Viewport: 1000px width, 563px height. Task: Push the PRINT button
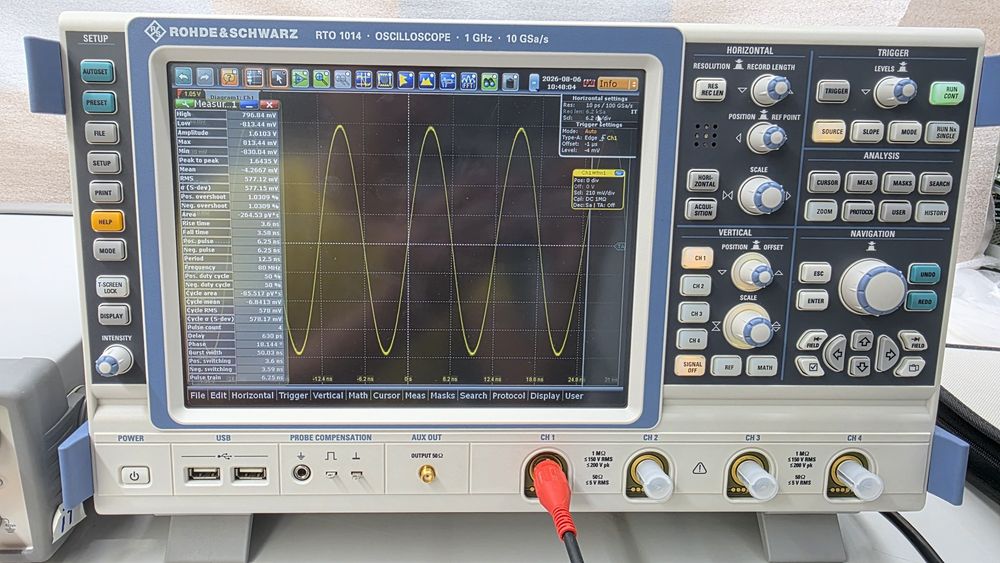[104, 193]
